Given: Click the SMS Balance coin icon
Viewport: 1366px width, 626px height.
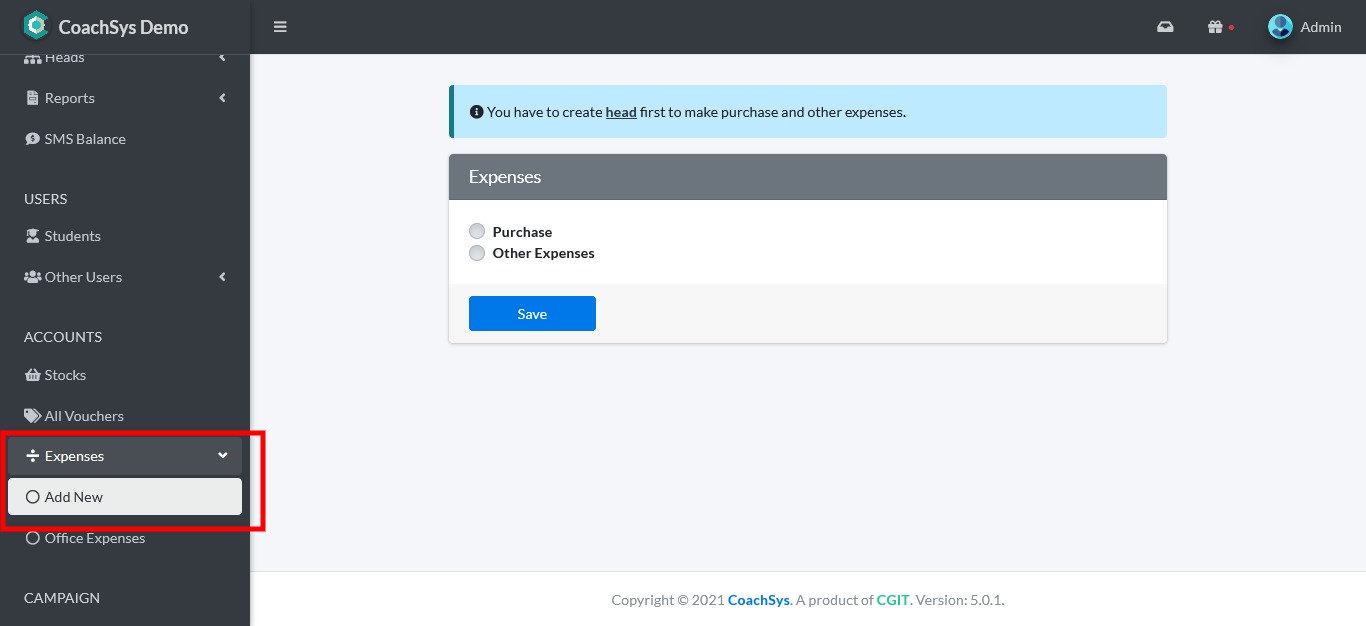Looking at the screenshot, I should pyautogui.click(x=33, y=139).
